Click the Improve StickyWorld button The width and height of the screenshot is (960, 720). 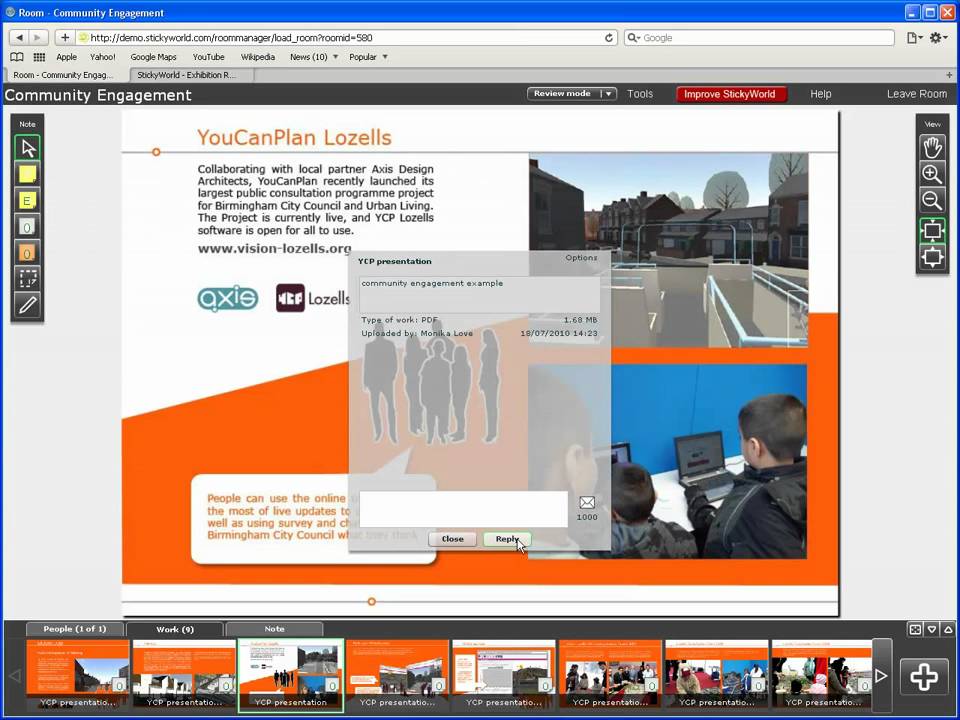tap(731, 94)
